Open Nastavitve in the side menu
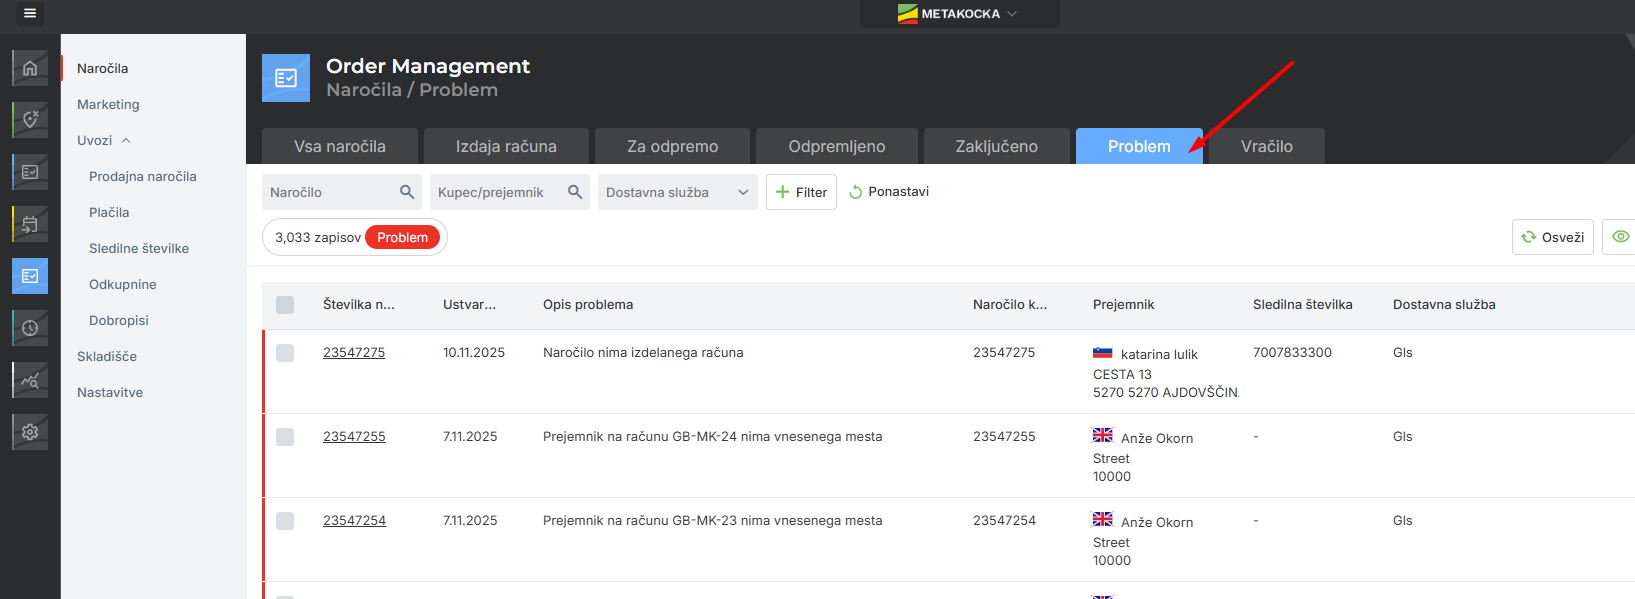The height and width of the screenshot is (599, 1635). pos(110,393)
